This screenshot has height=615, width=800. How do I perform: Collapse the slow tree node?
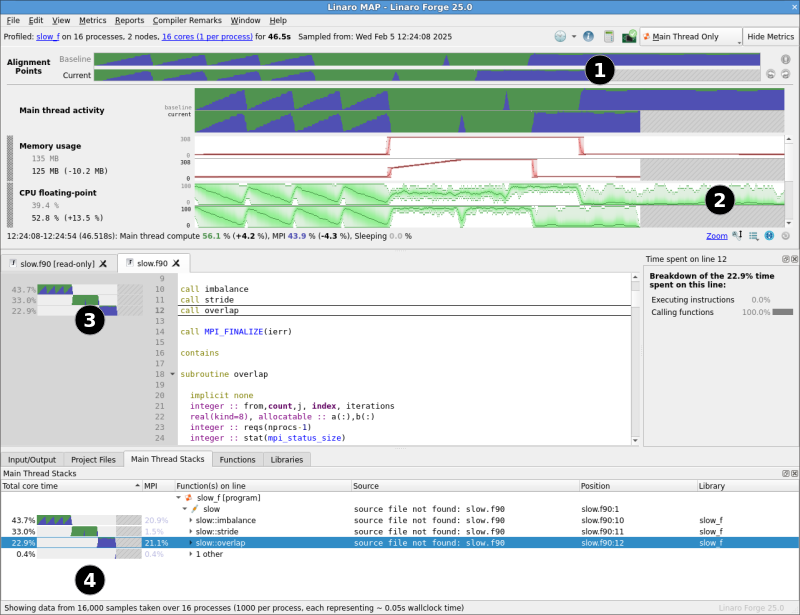[x=185, y=509]
